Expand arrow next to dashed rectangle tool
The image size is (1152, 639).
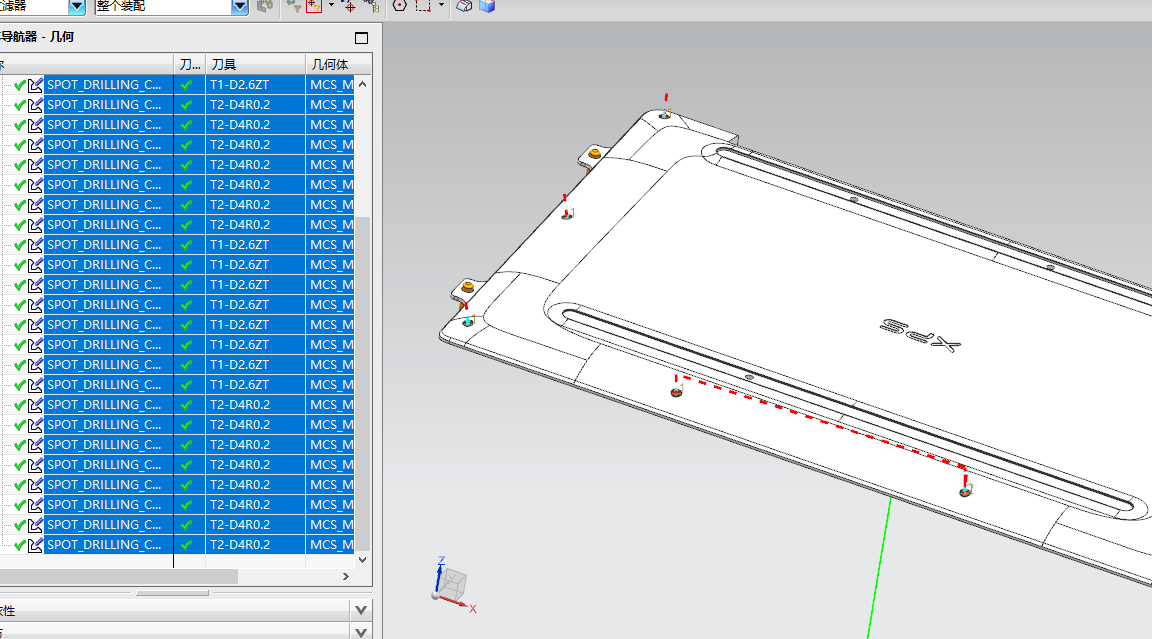coord(441,6)
